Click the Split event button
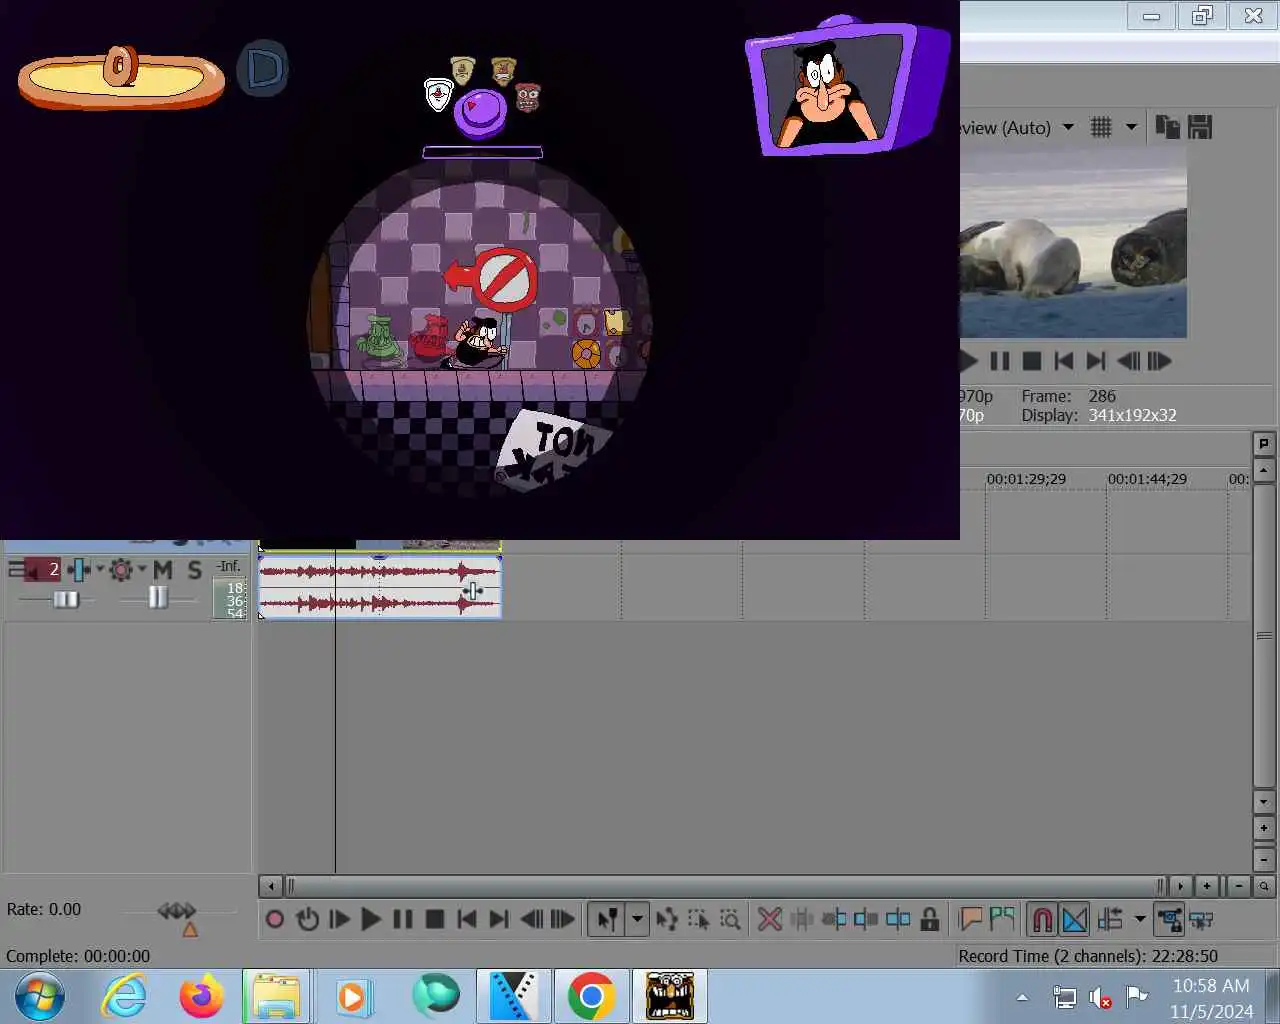This screenshot has width=1280, height=1024. click(898, 919)
